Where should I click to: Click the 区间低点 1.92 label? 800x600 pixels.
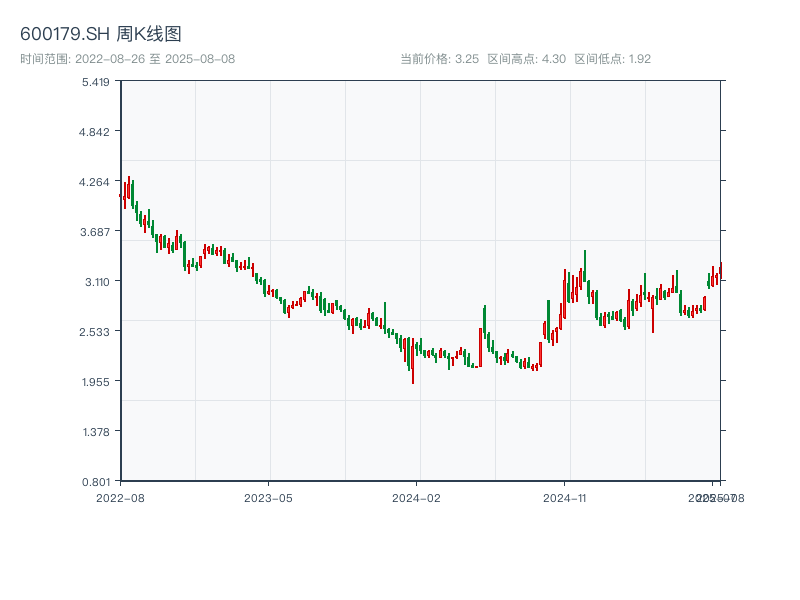[612, 59]
